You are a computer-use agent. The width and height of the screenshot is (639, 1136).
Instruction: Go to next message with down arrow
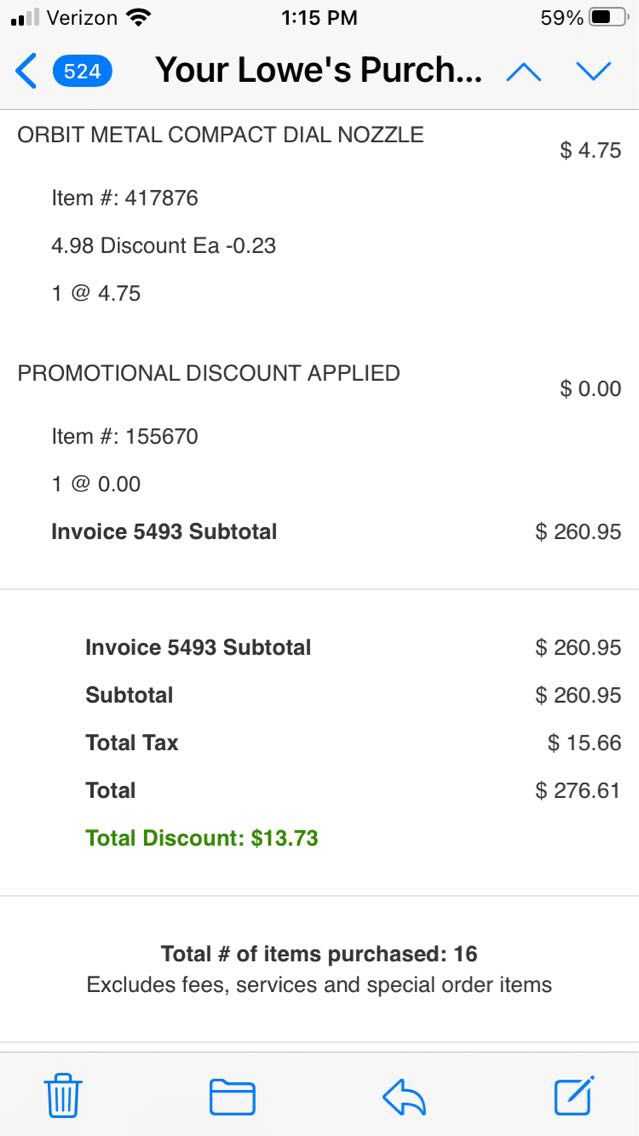pyautogui.click(x=593, y=71)
